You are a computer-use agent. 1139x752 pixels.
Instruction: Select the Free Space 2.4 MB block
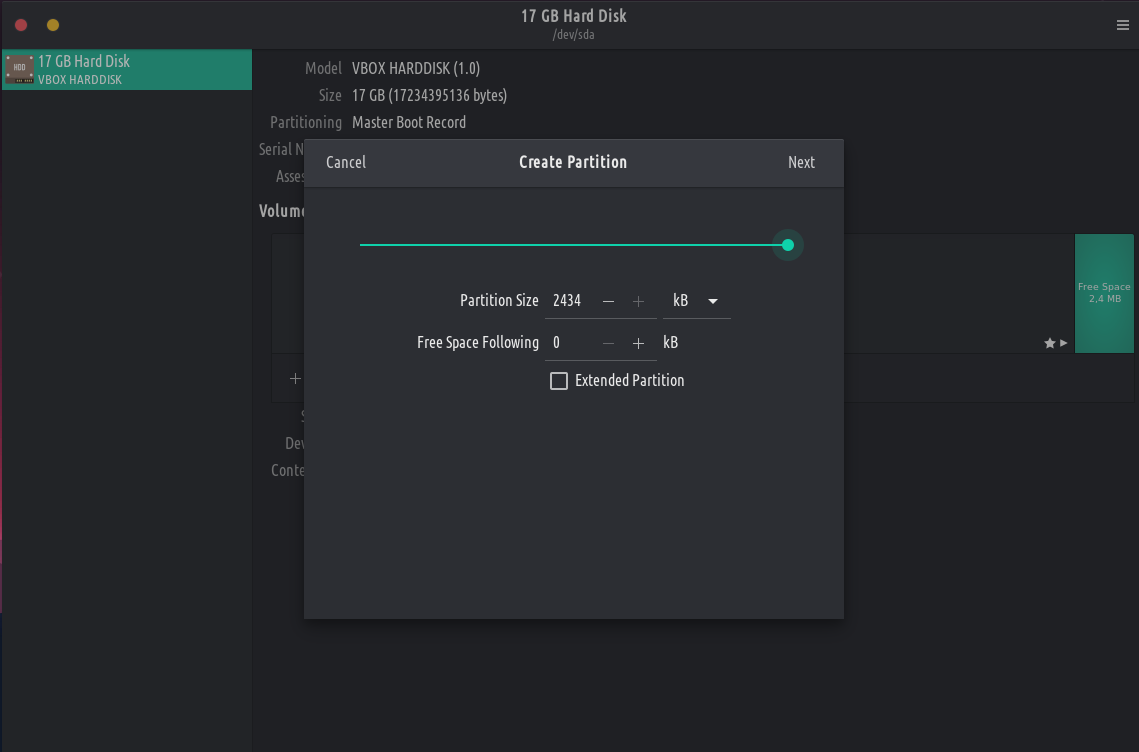coord(1103,293)
